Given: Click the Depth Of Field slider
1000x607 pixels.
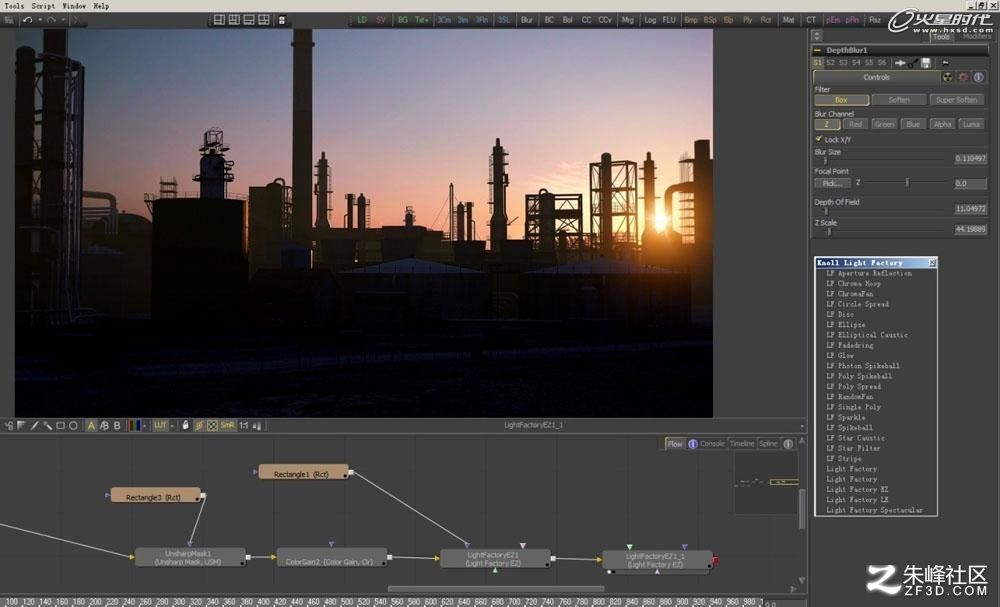Looking at the screenshot, I should (883, 210).
